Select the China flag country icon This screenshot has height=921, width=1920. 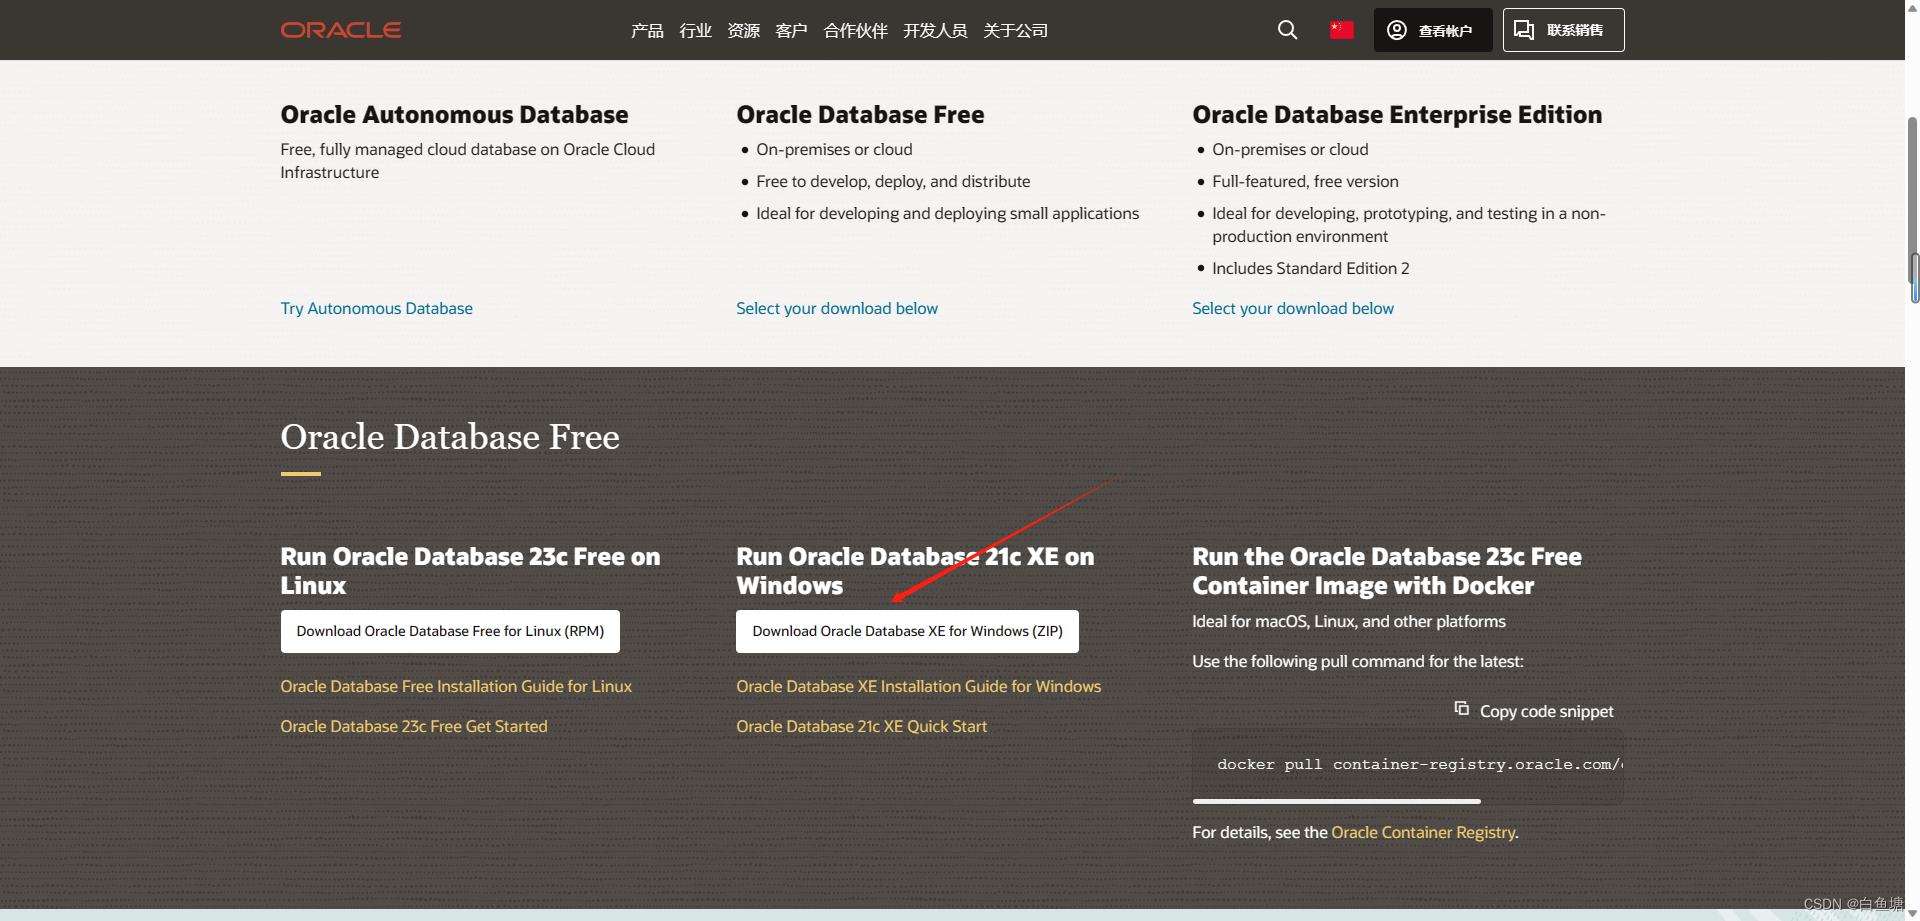[x=1341, y=30]
